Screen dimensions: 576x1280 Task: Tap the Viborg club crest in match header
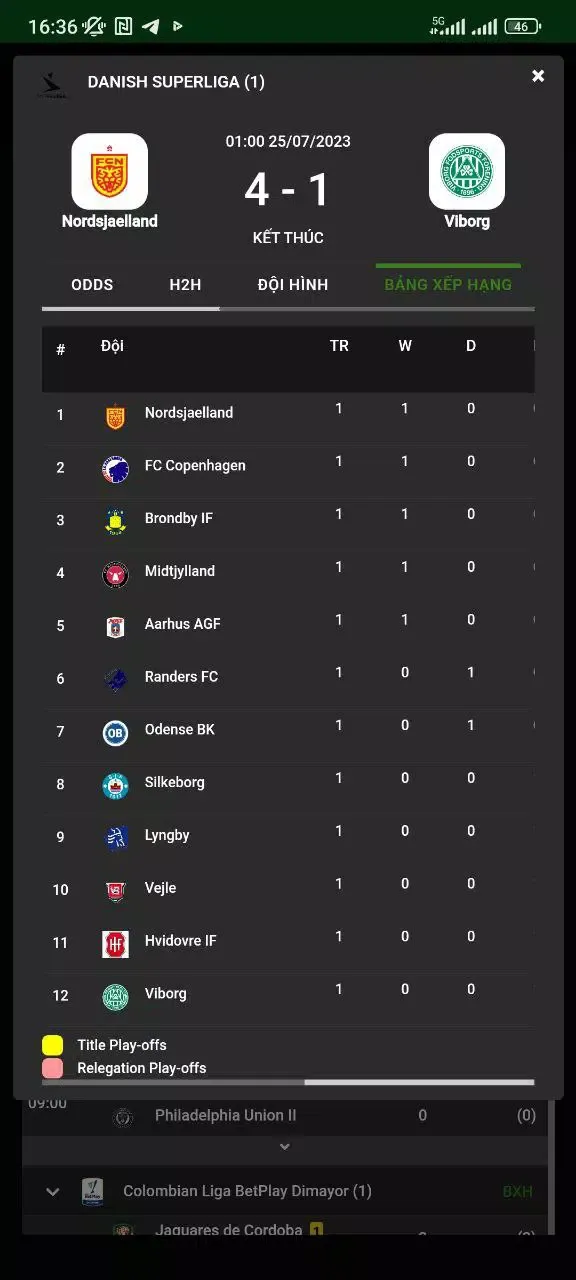(467, 171)
